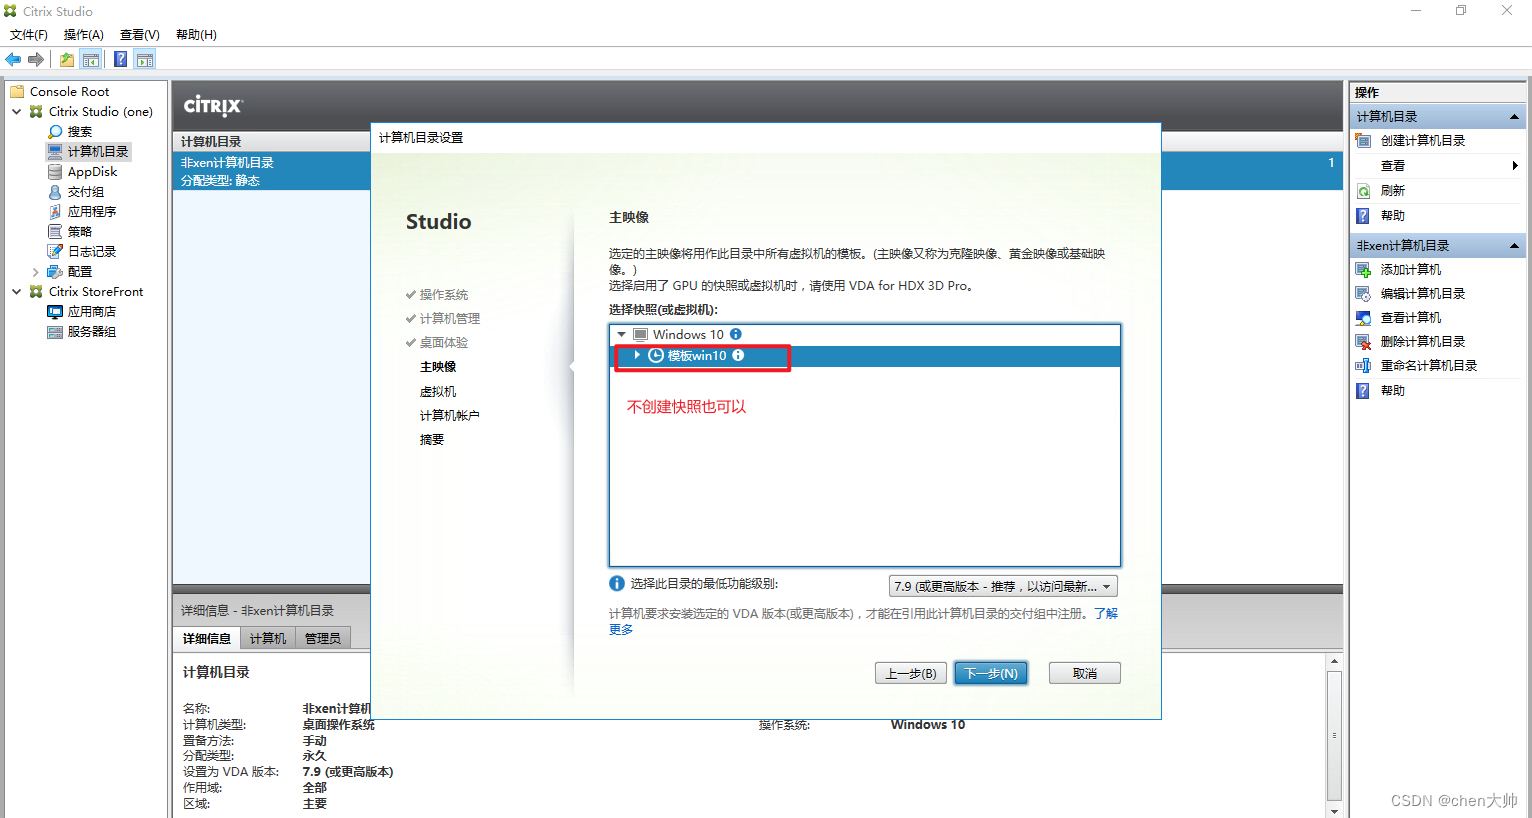
Task: Go to 计算机管理 wizard step
Action: pos(450,319)
